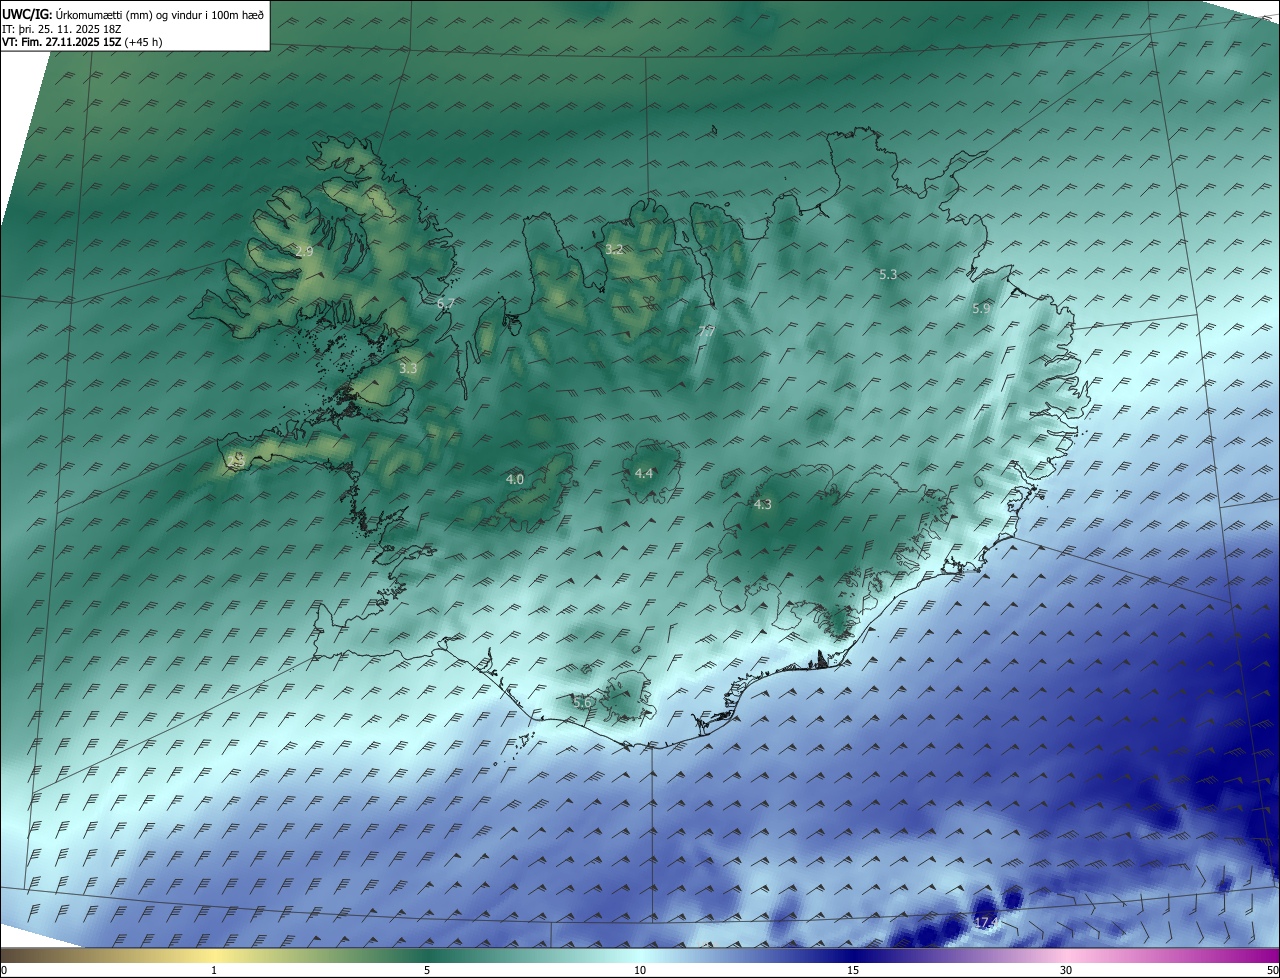Click the colour scale label 15
Viewport: 1280px width, 978px height.
[x=853, y=970]
